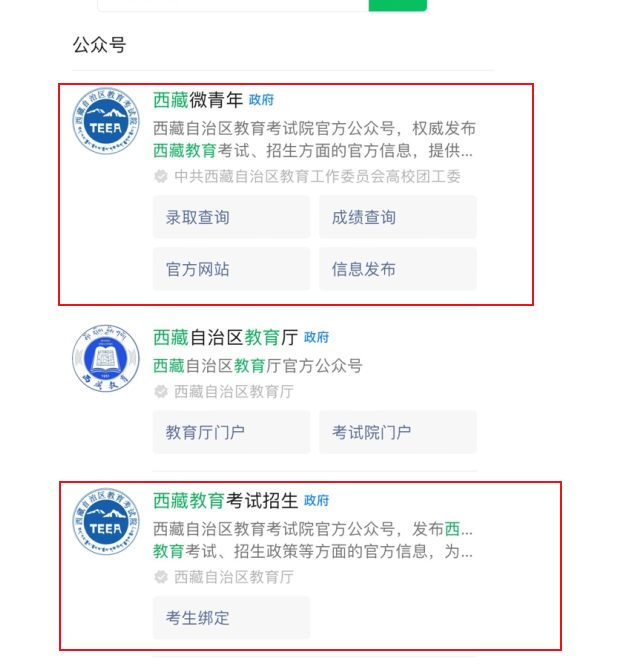Open 教育厅门户 shortcut
The height and width of the screenshot is (665, 619).
click(x=231, y=432)
